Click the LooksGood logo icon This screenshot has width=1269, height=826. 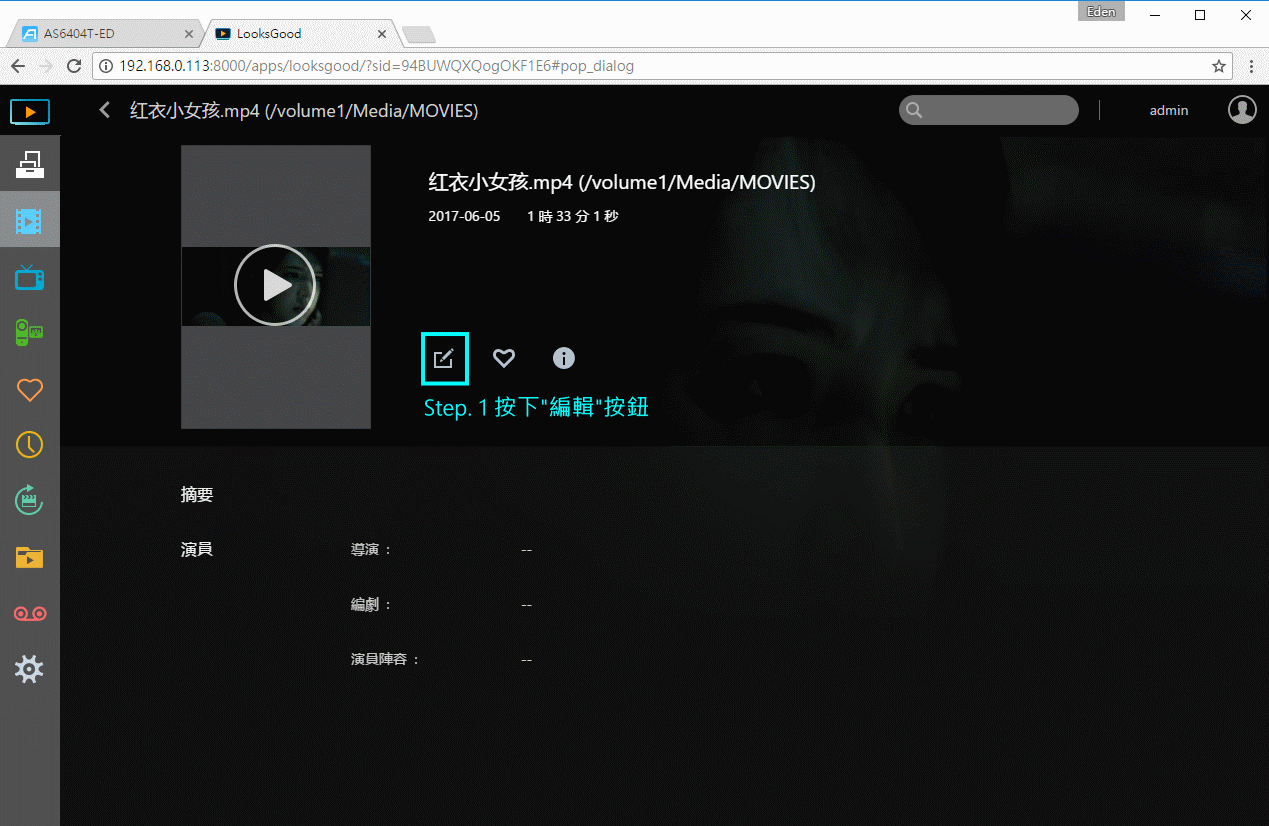pos(30,111)
